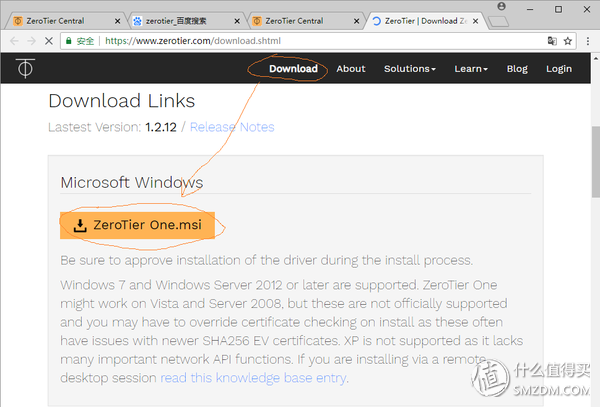Click the ZeroTier logo in the site header
The width and height of the screenshot is (600, 407).
25,68
